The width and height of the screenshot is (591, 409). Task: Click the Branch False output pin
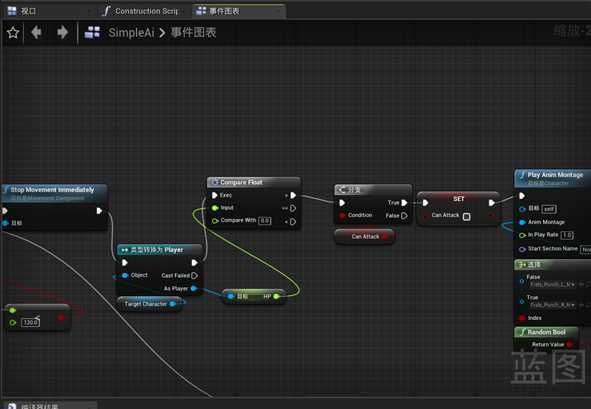point(404,216)
